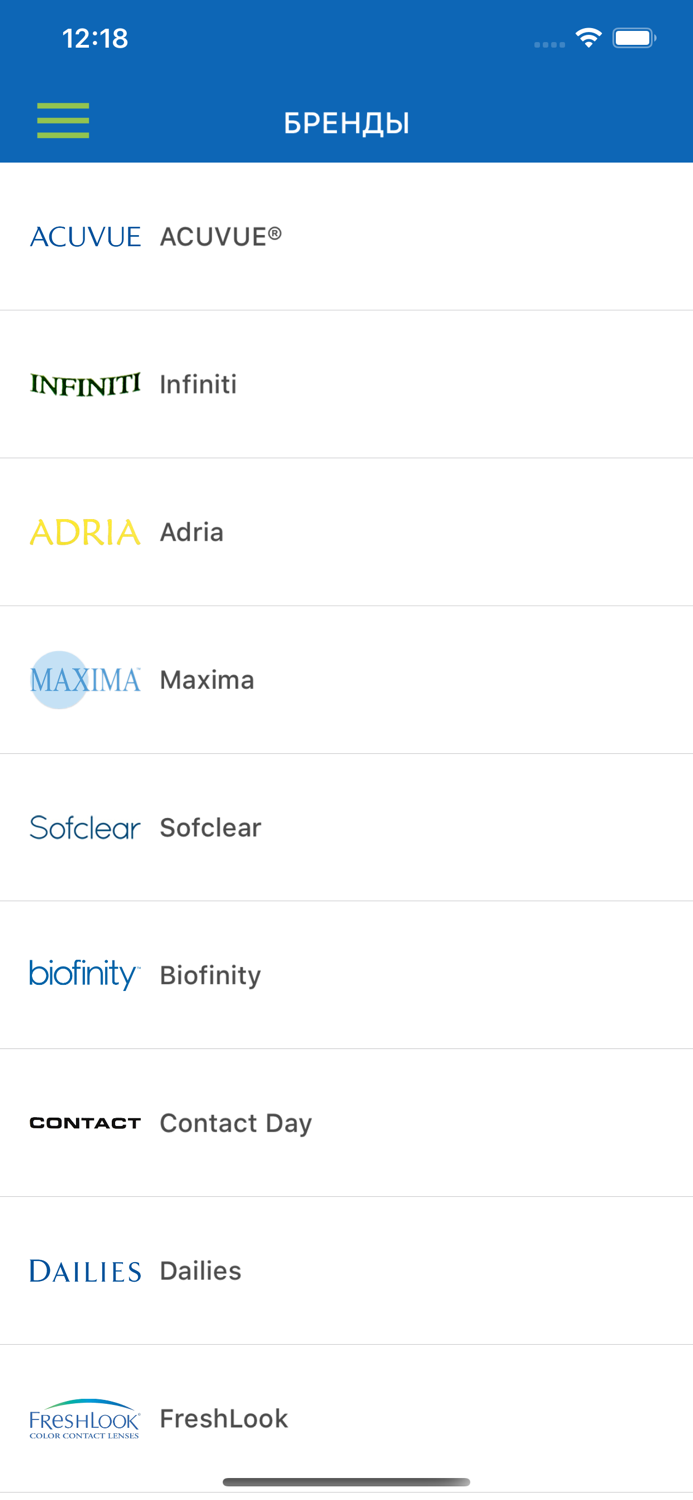Select the Maxima list entry
Image resolution: width=693 pixels, height=1500 pixels.
click(x=207, y=680)
